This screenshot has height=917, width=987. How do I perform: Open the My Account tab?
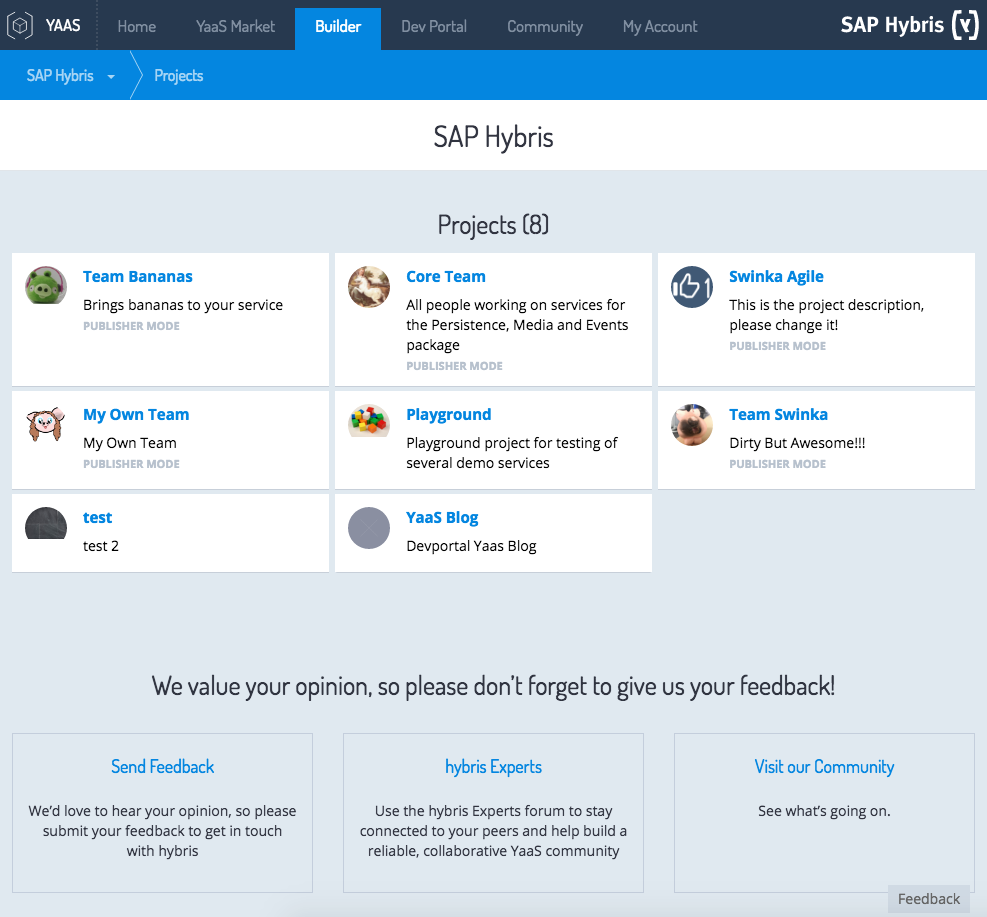660,26
